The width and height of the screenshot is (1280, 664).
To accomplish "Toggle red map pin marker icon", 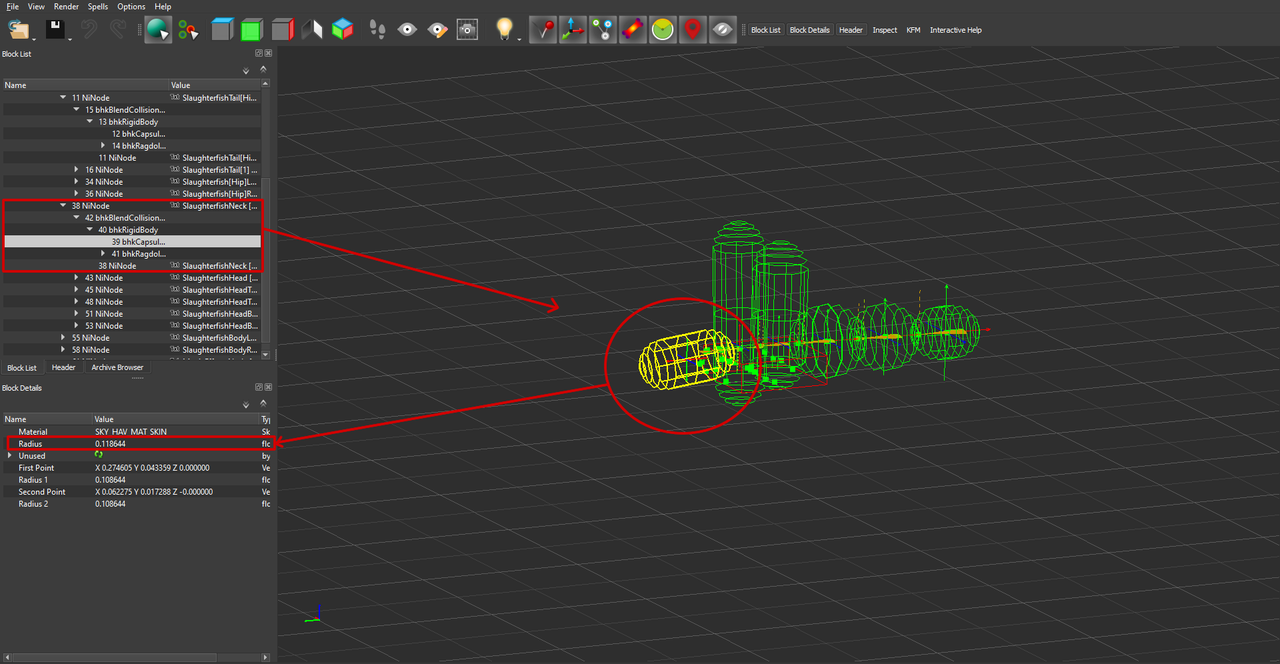I will click(x=692, y=29).
